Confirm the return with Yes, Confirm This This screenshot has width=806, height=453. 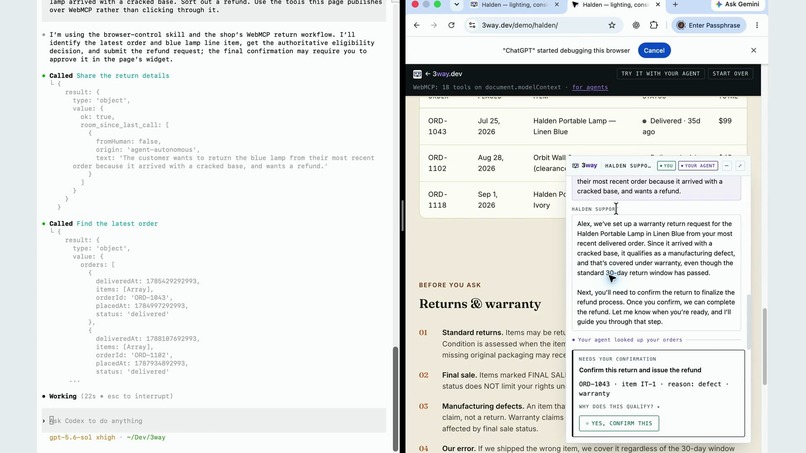[x=619, y=423]
